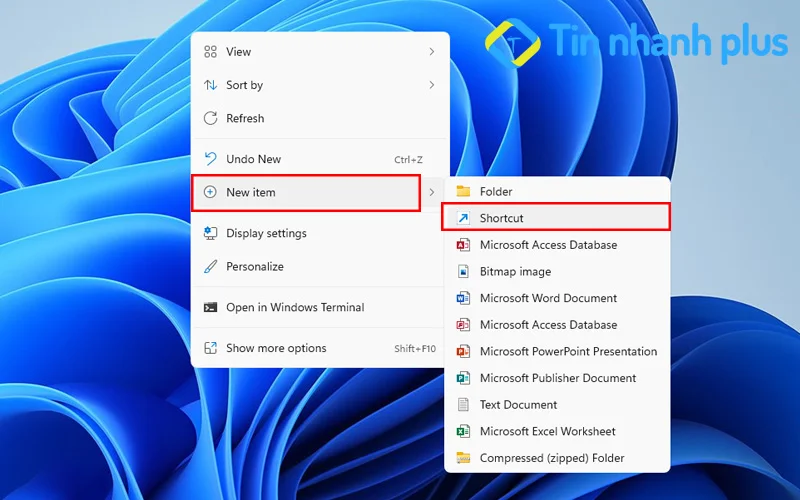800x500 pixels.
Task: Click the View grid icon in the context menu
Action: [210, 52]
